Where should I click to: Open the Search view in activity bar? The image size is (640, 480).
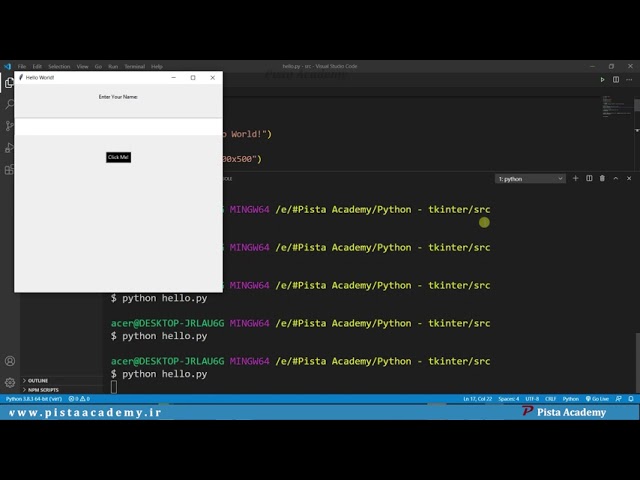(9, 104)
